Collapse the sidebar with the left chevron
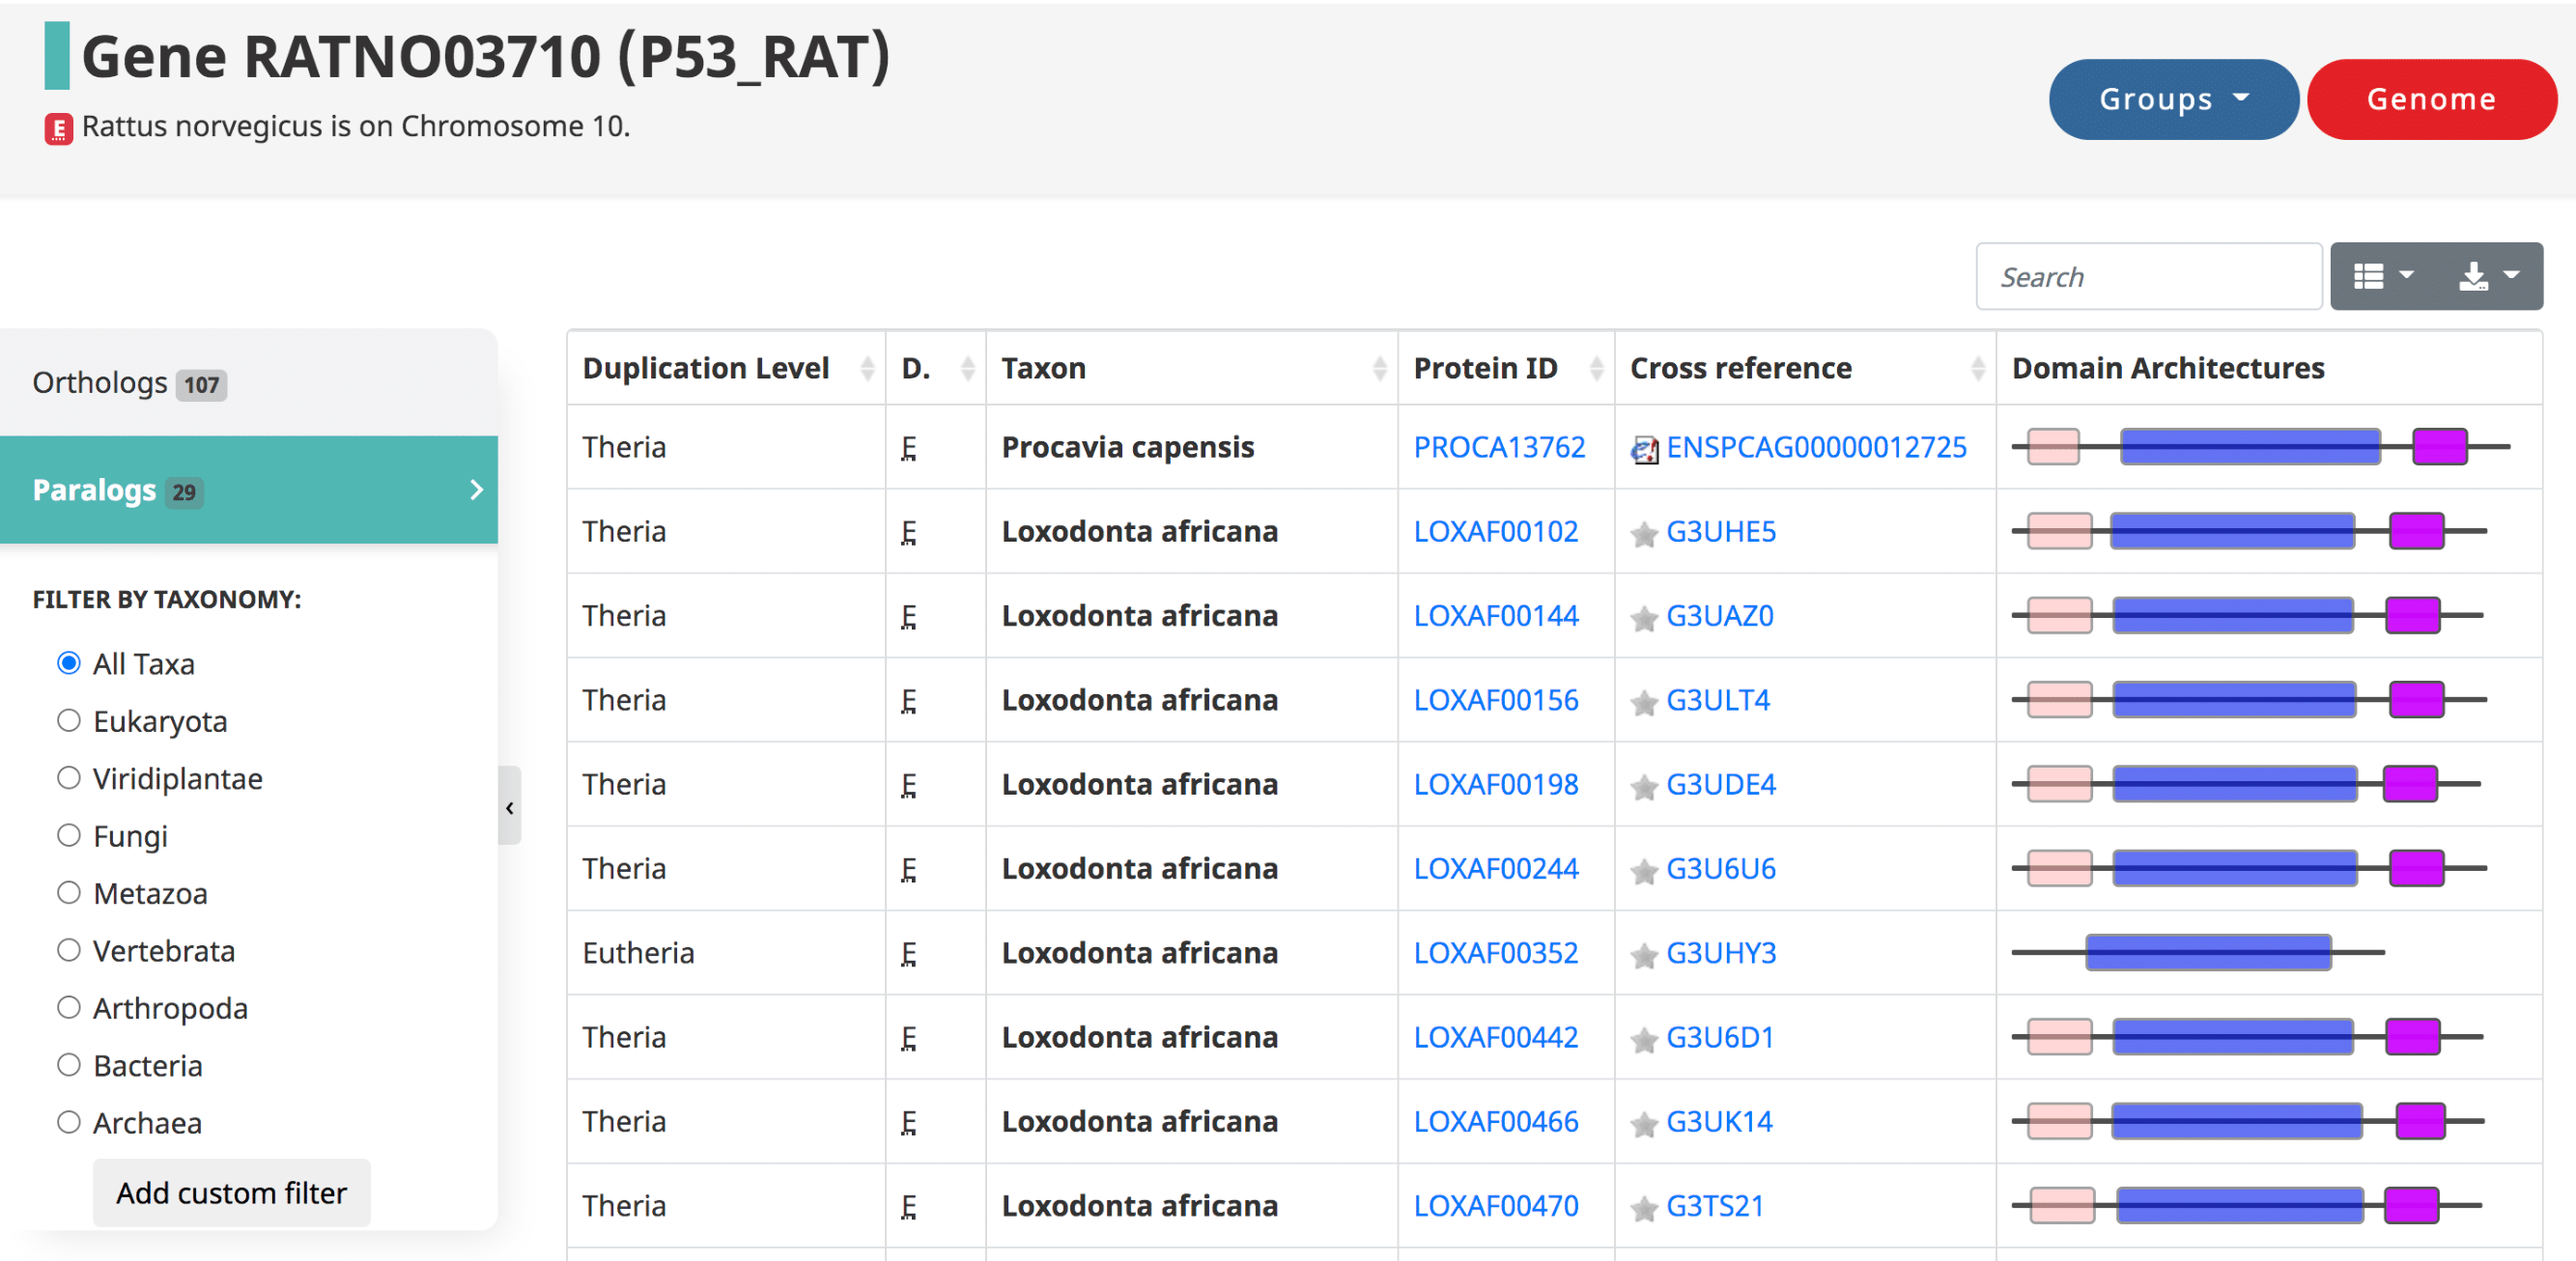2576x1261 pixels. pyautogui.click(x=510, y=807)
